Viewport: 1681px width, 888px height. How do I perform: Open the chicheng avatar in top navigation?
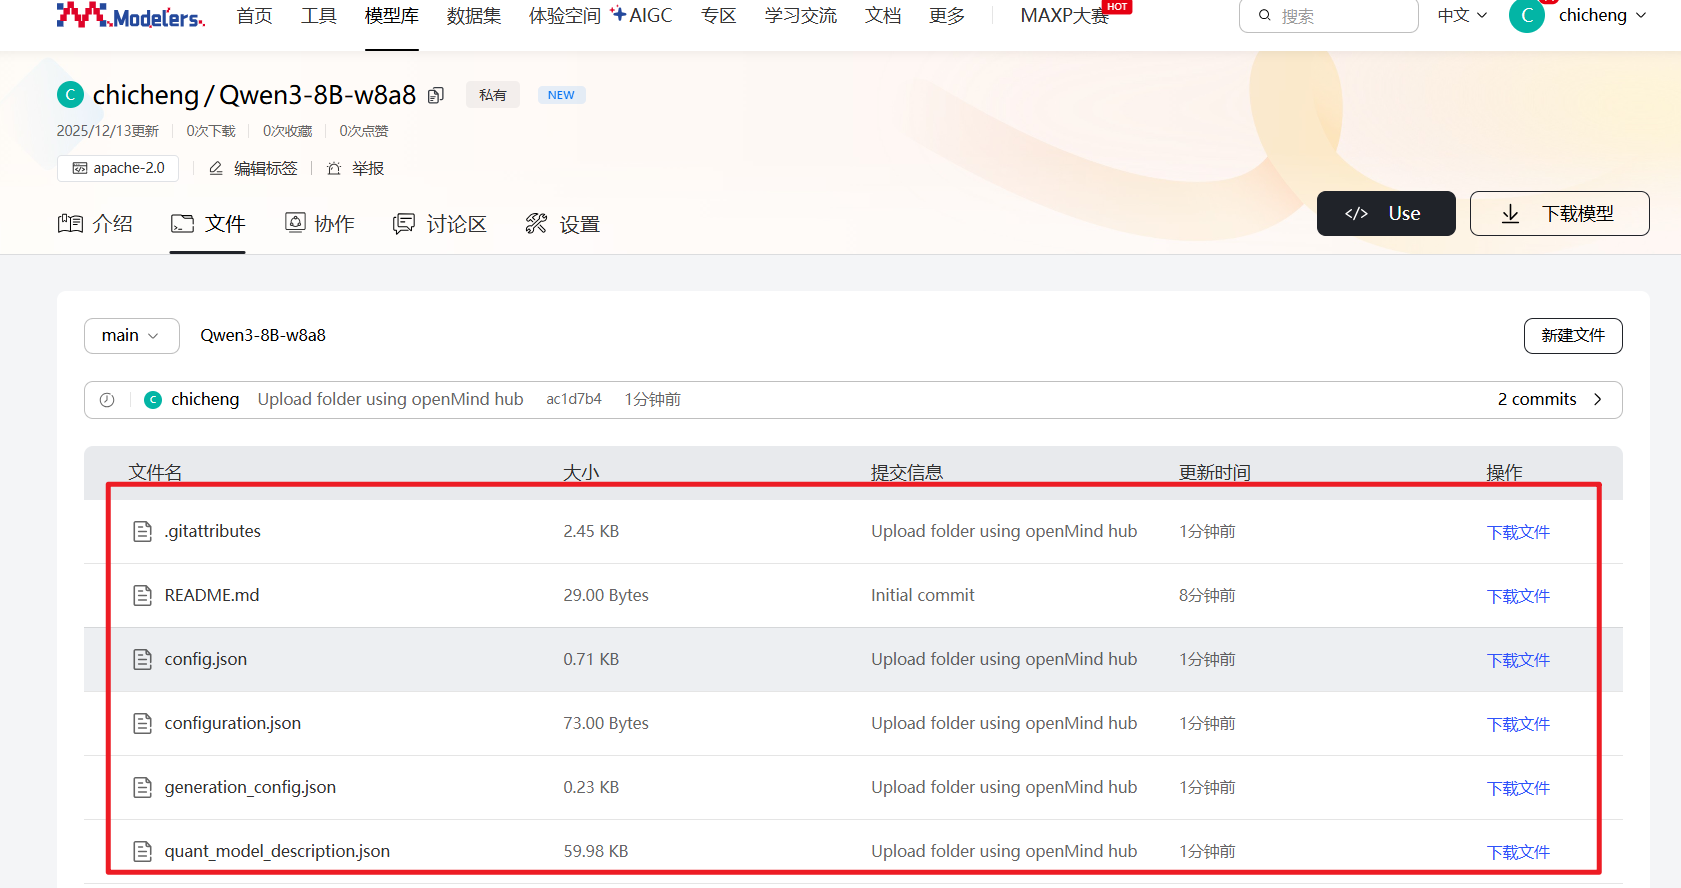1527,15
